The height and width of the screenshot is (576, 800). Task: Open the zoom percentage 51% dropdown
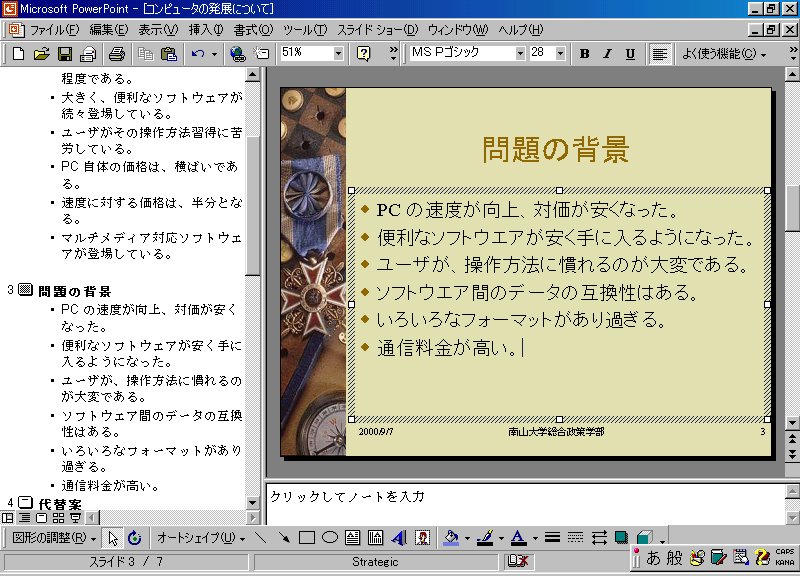[338, 54]
